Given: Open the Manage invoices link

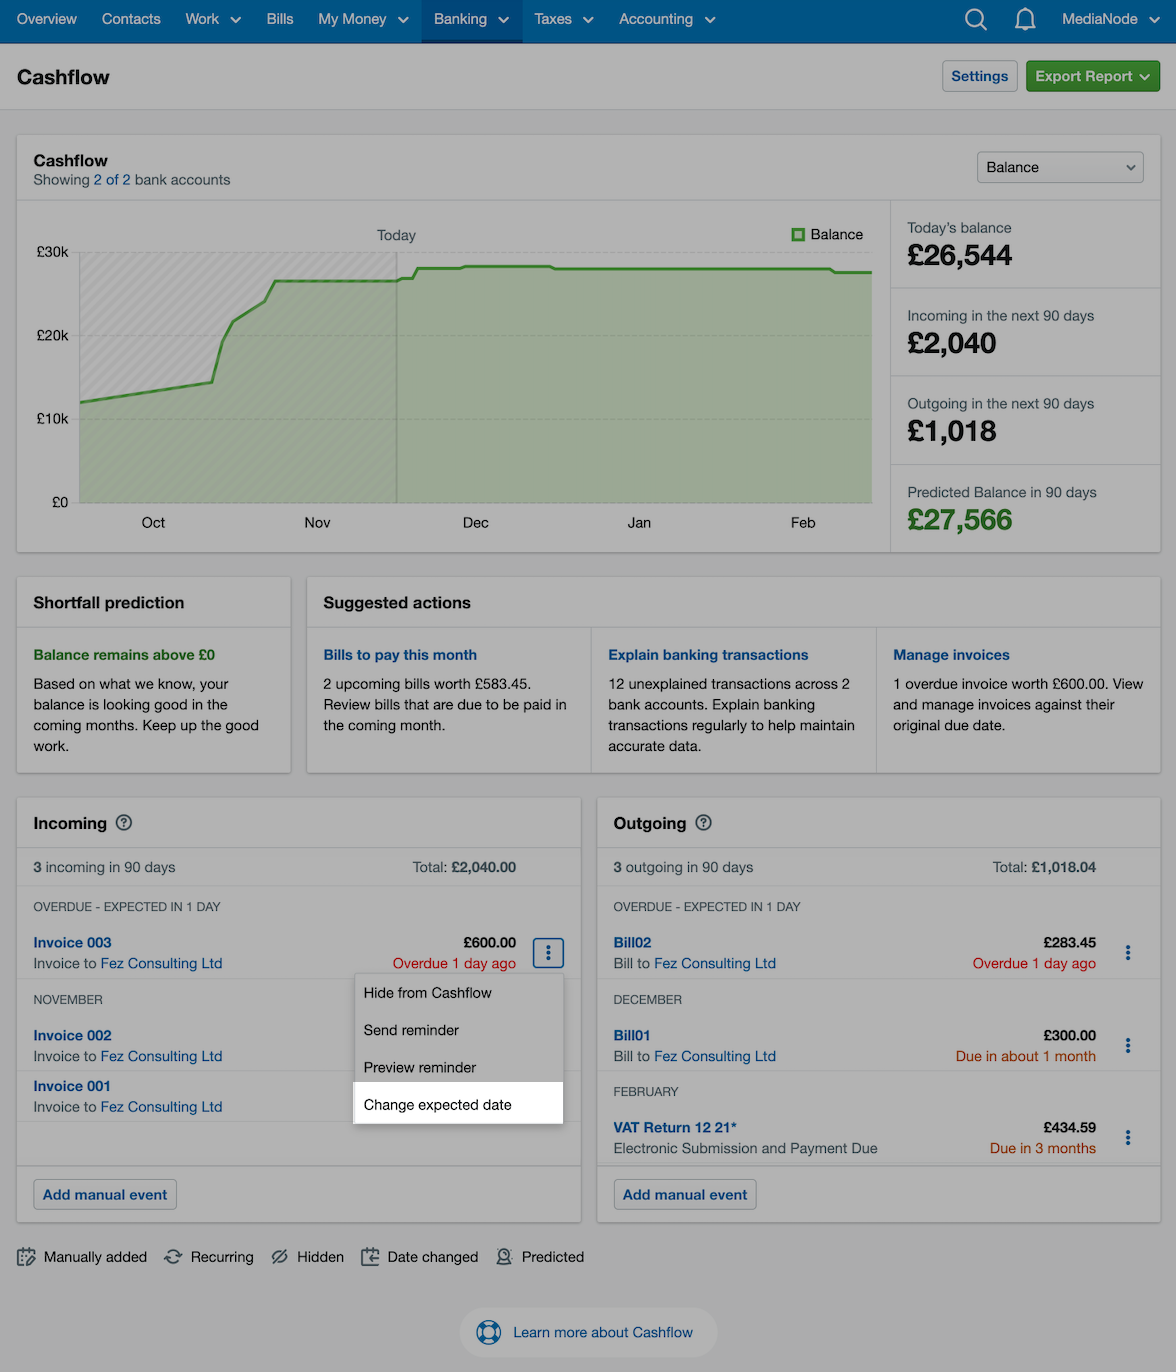Looking at the screenshot, I should coord(951,655).
